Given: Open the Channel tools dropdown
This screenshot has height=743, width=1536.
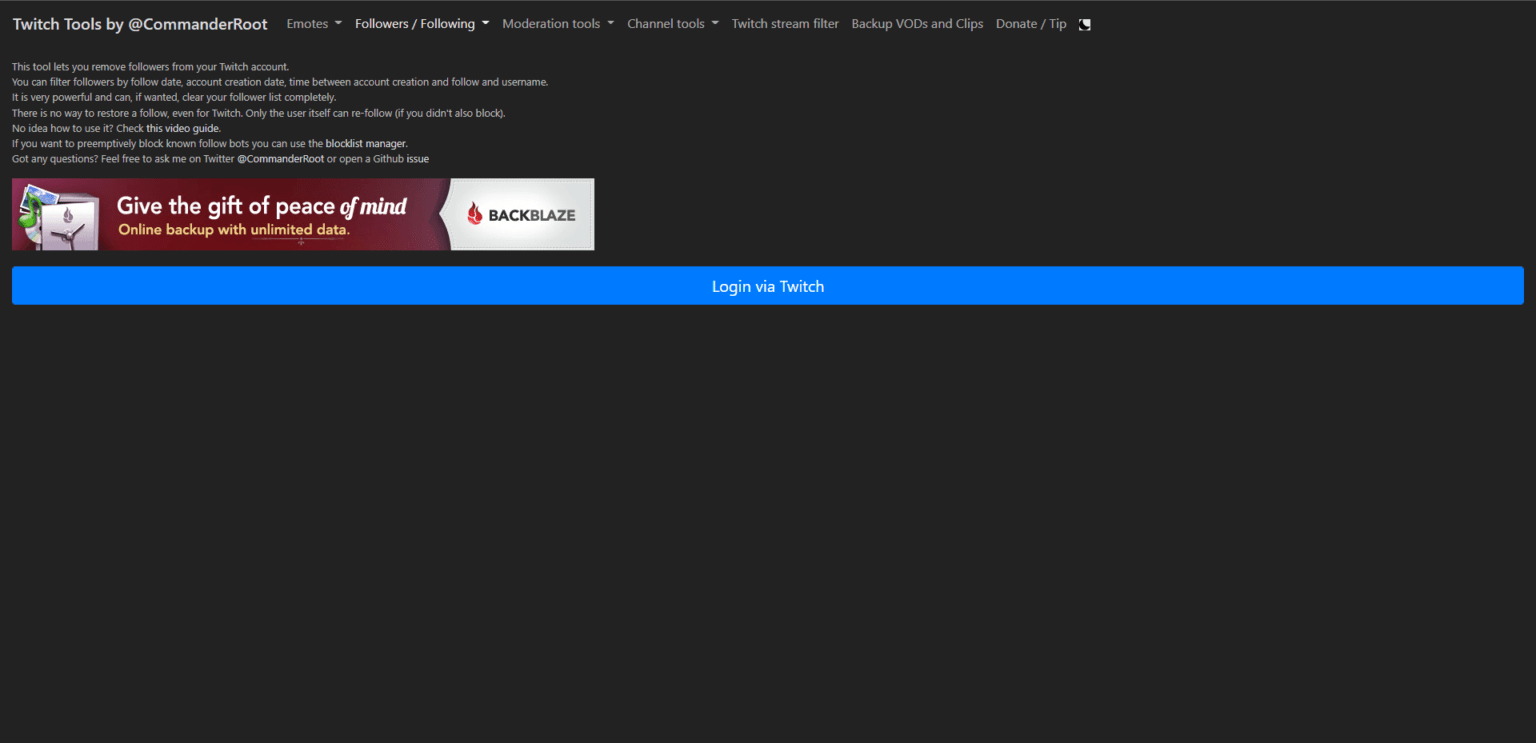Looking at the screenshot, I should 672,24.
